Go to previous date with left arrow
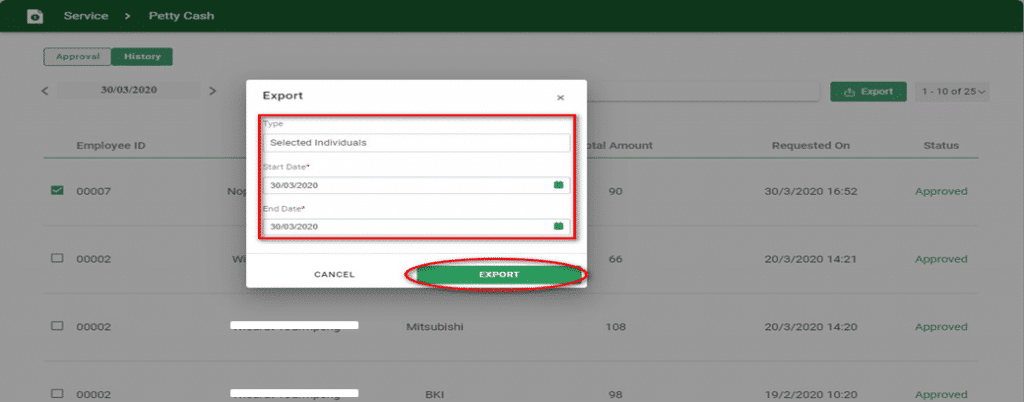This screenshot has width=1024, height=402. pos(44,91)
